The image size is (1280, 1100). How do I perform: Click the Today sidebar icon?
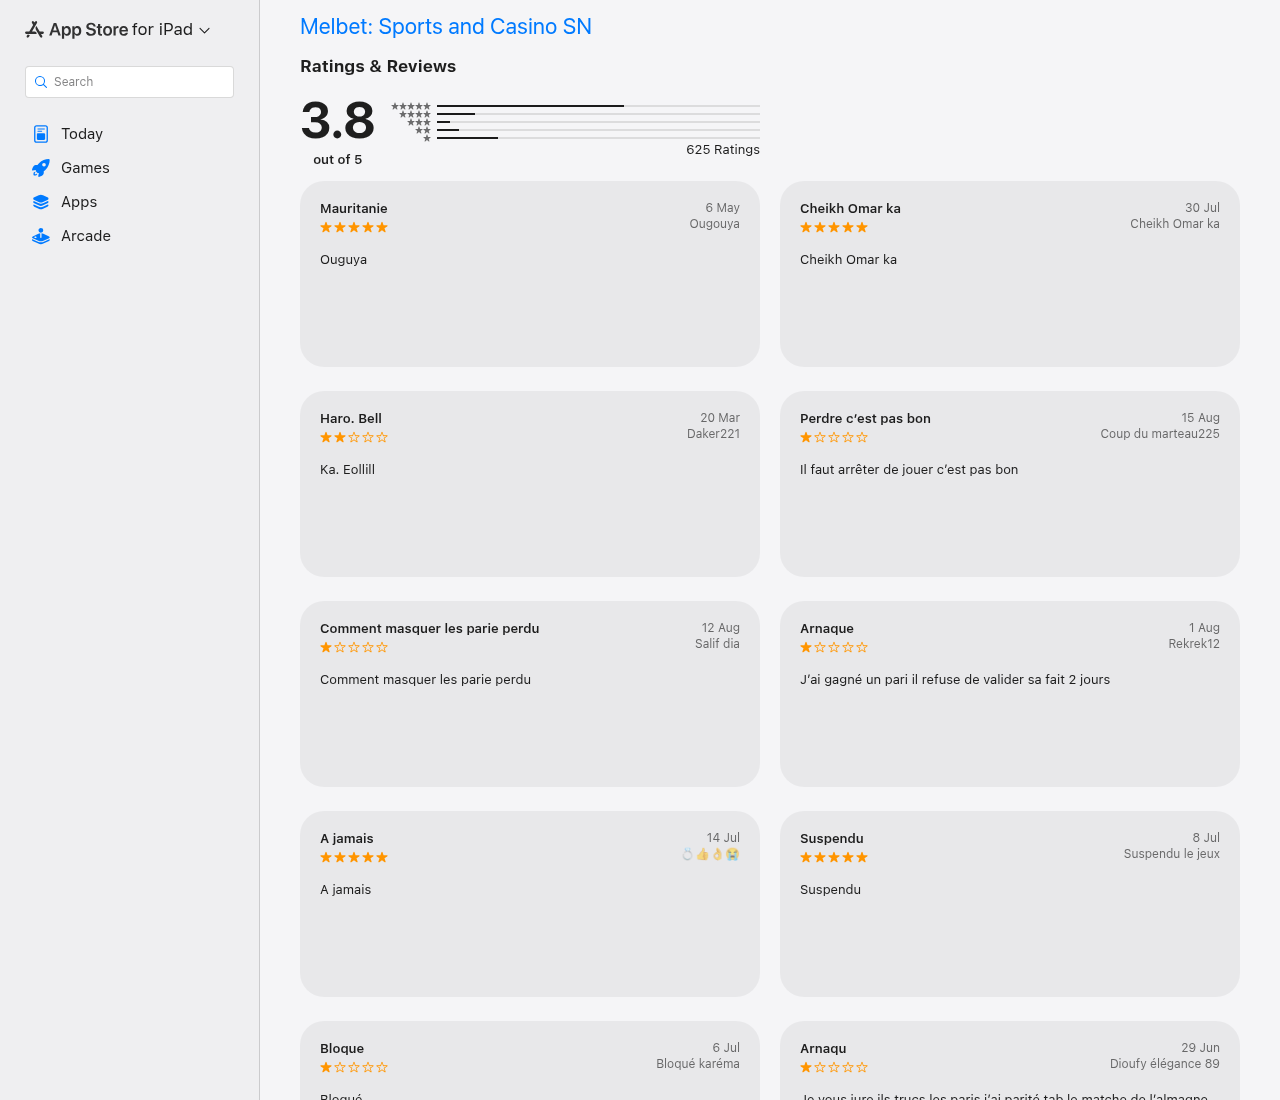(x=41, y=134)
